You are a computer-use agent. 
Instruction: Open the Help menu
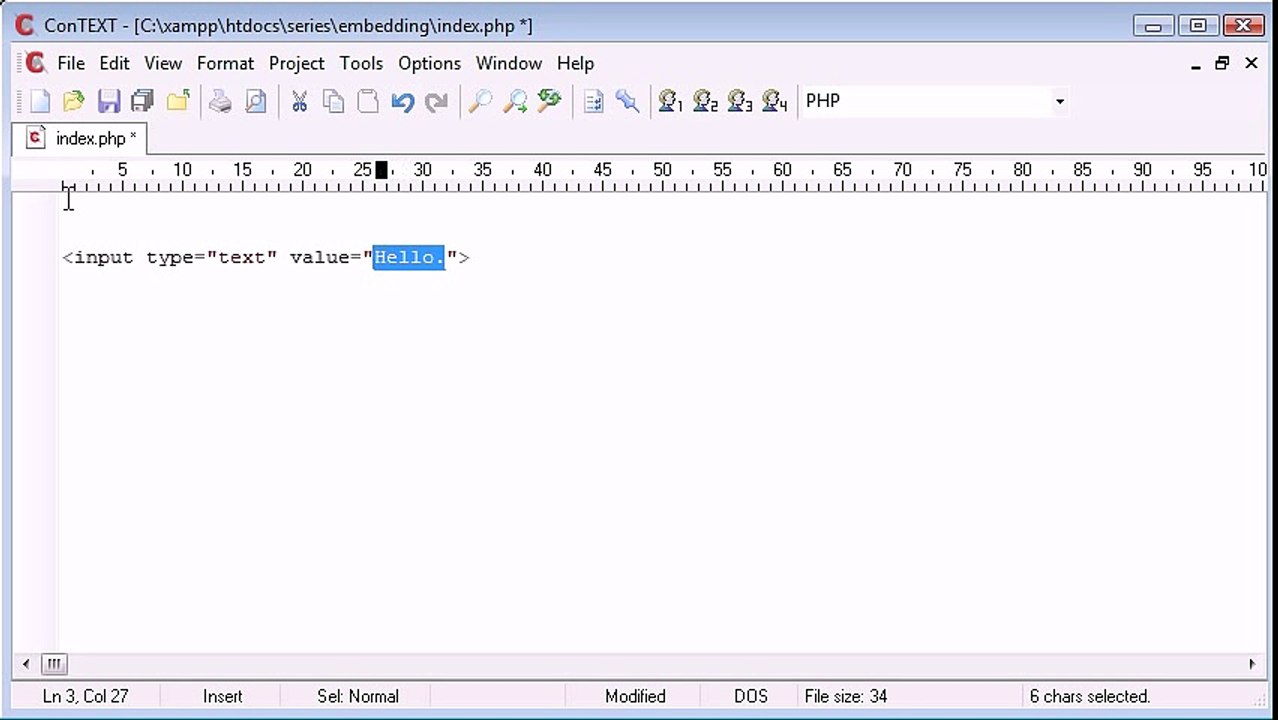tap(575, 63)
